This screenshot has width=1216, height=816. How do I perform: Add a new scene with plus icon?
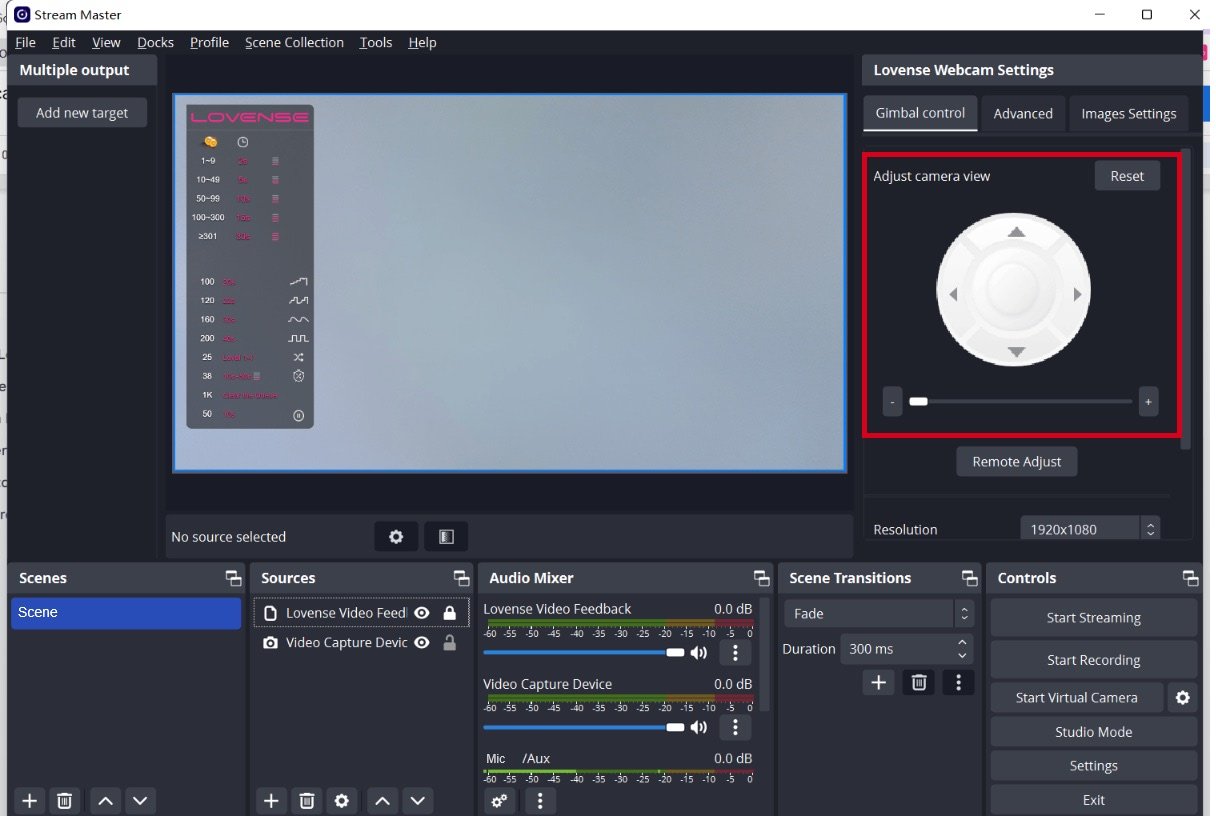30,800
